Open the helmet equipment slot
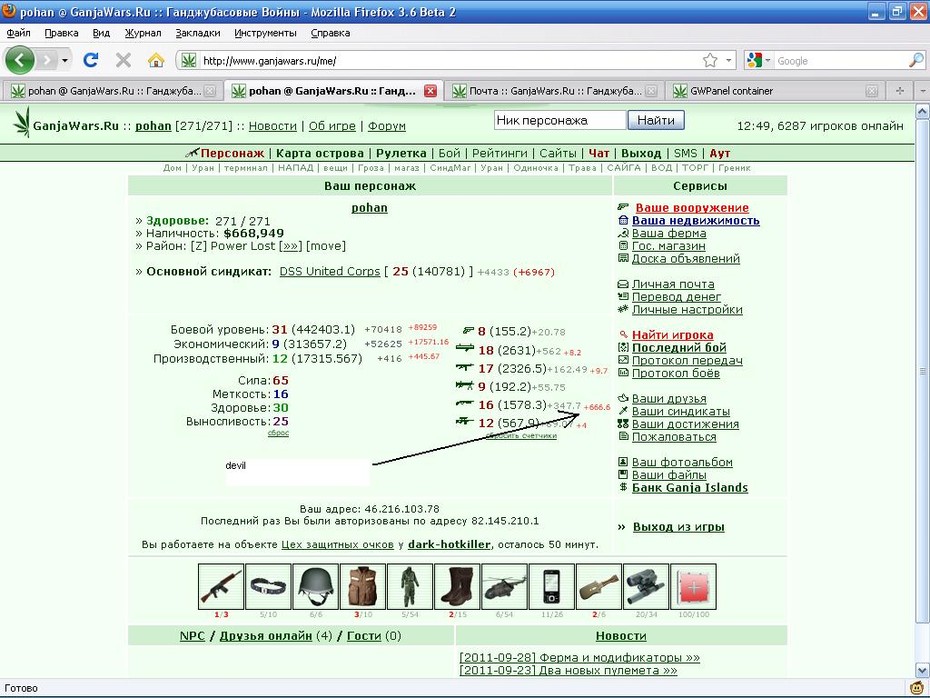Screen dimensions: 930x698 [316, 587]
